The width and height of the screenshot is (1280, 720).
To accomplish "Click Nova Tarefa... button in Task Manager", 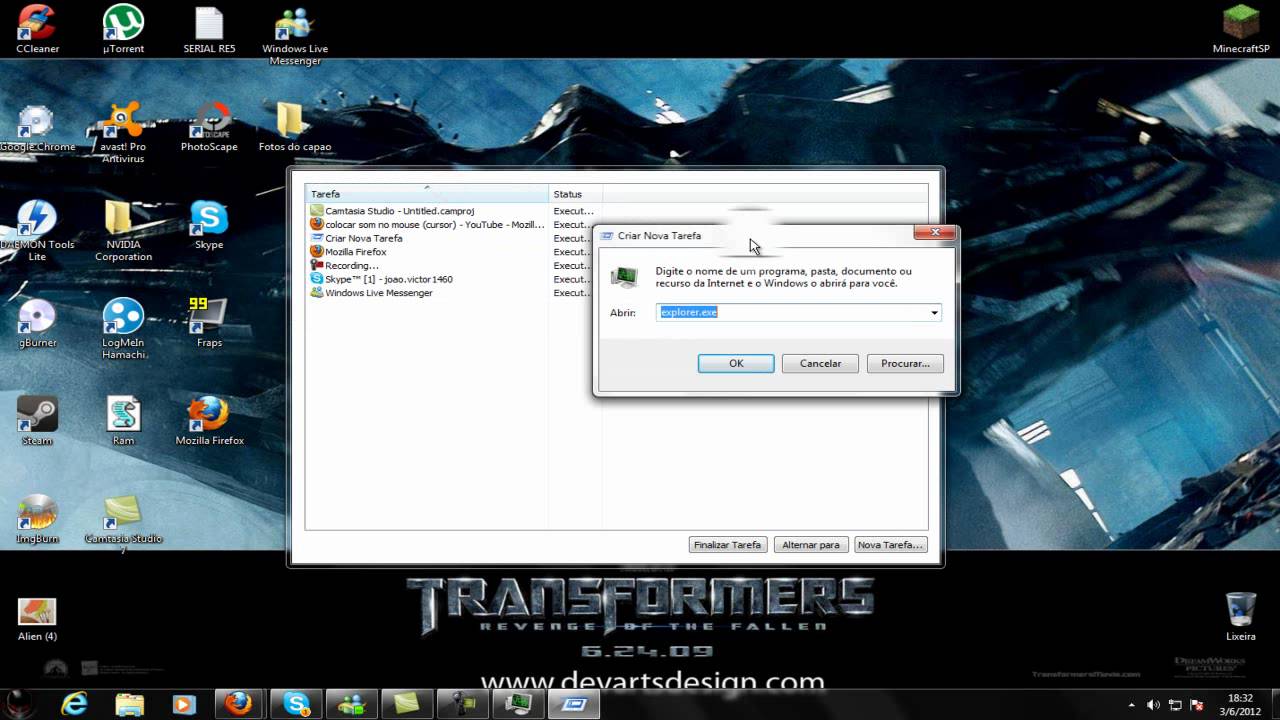I will (x=890, y=545).
